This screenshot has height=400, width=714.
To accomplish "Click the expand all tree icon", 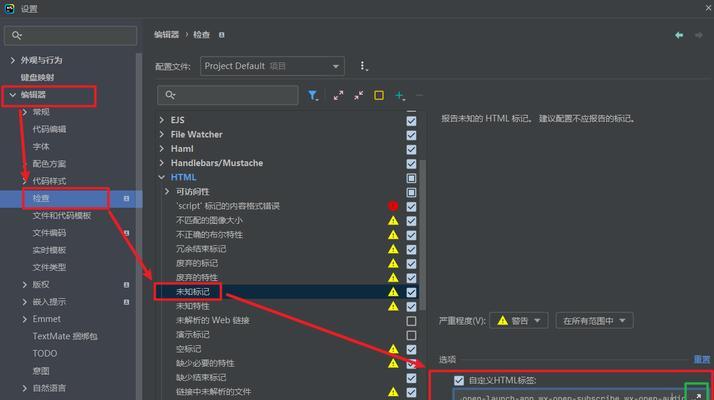I will (x=338, y=95).
